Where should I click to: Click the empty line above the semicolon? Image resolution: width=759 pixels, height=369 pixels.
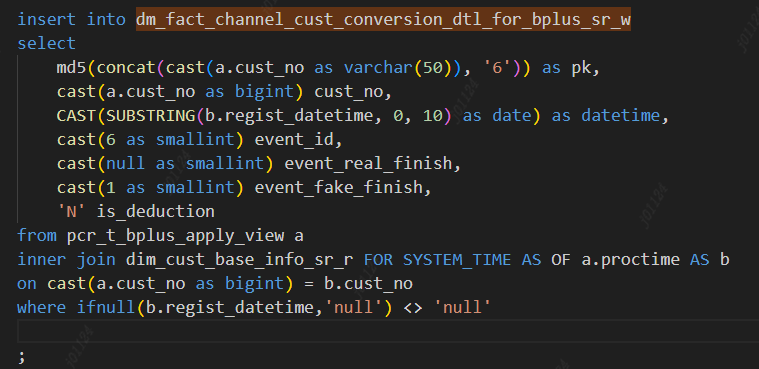coord(387,331)
